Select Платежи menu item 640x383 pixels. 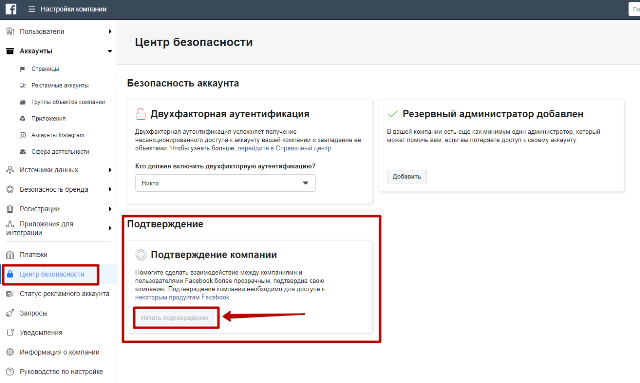pyautogui.click(x=33, y=255)
